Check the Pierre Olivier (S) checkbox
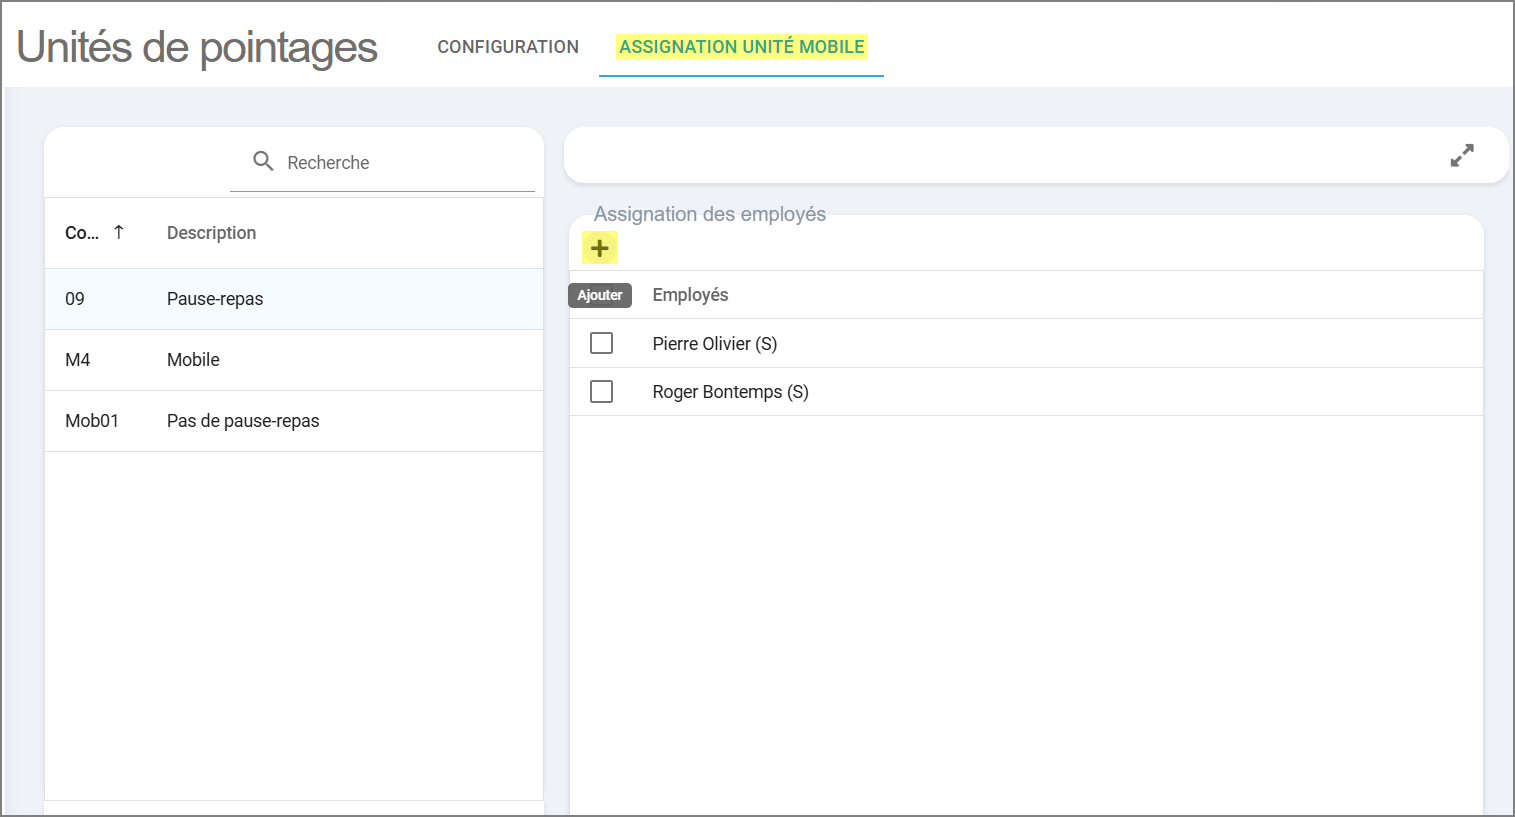The image size is (1515, 817). (601, 343)
